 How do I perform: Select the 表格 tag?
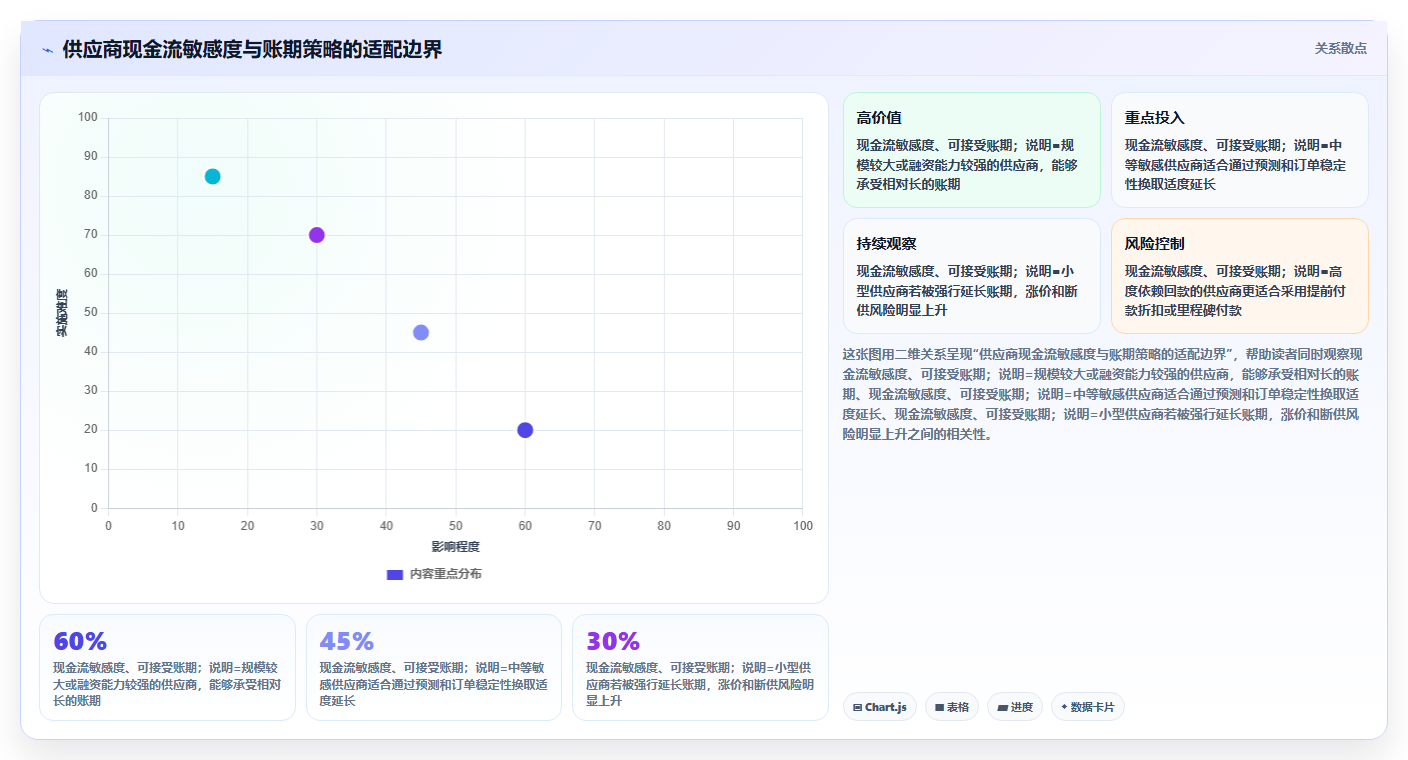952,707
